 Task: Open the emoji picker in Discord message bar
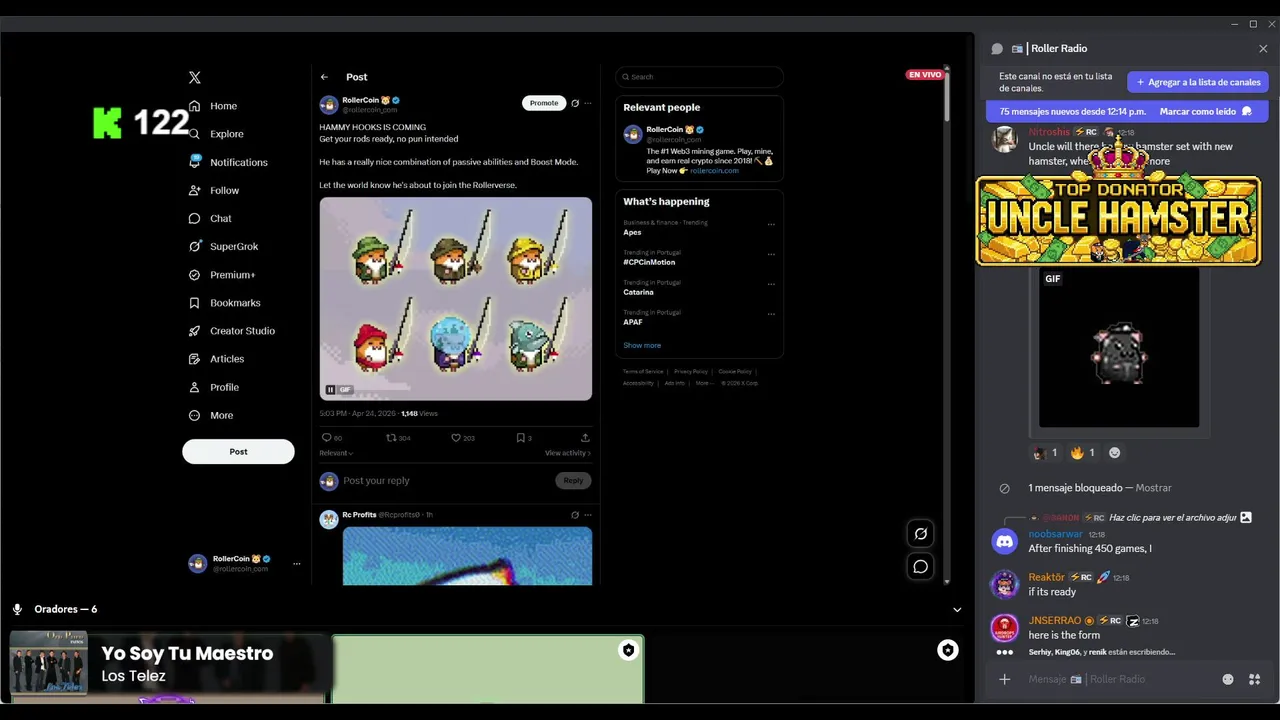(1228, 680)
